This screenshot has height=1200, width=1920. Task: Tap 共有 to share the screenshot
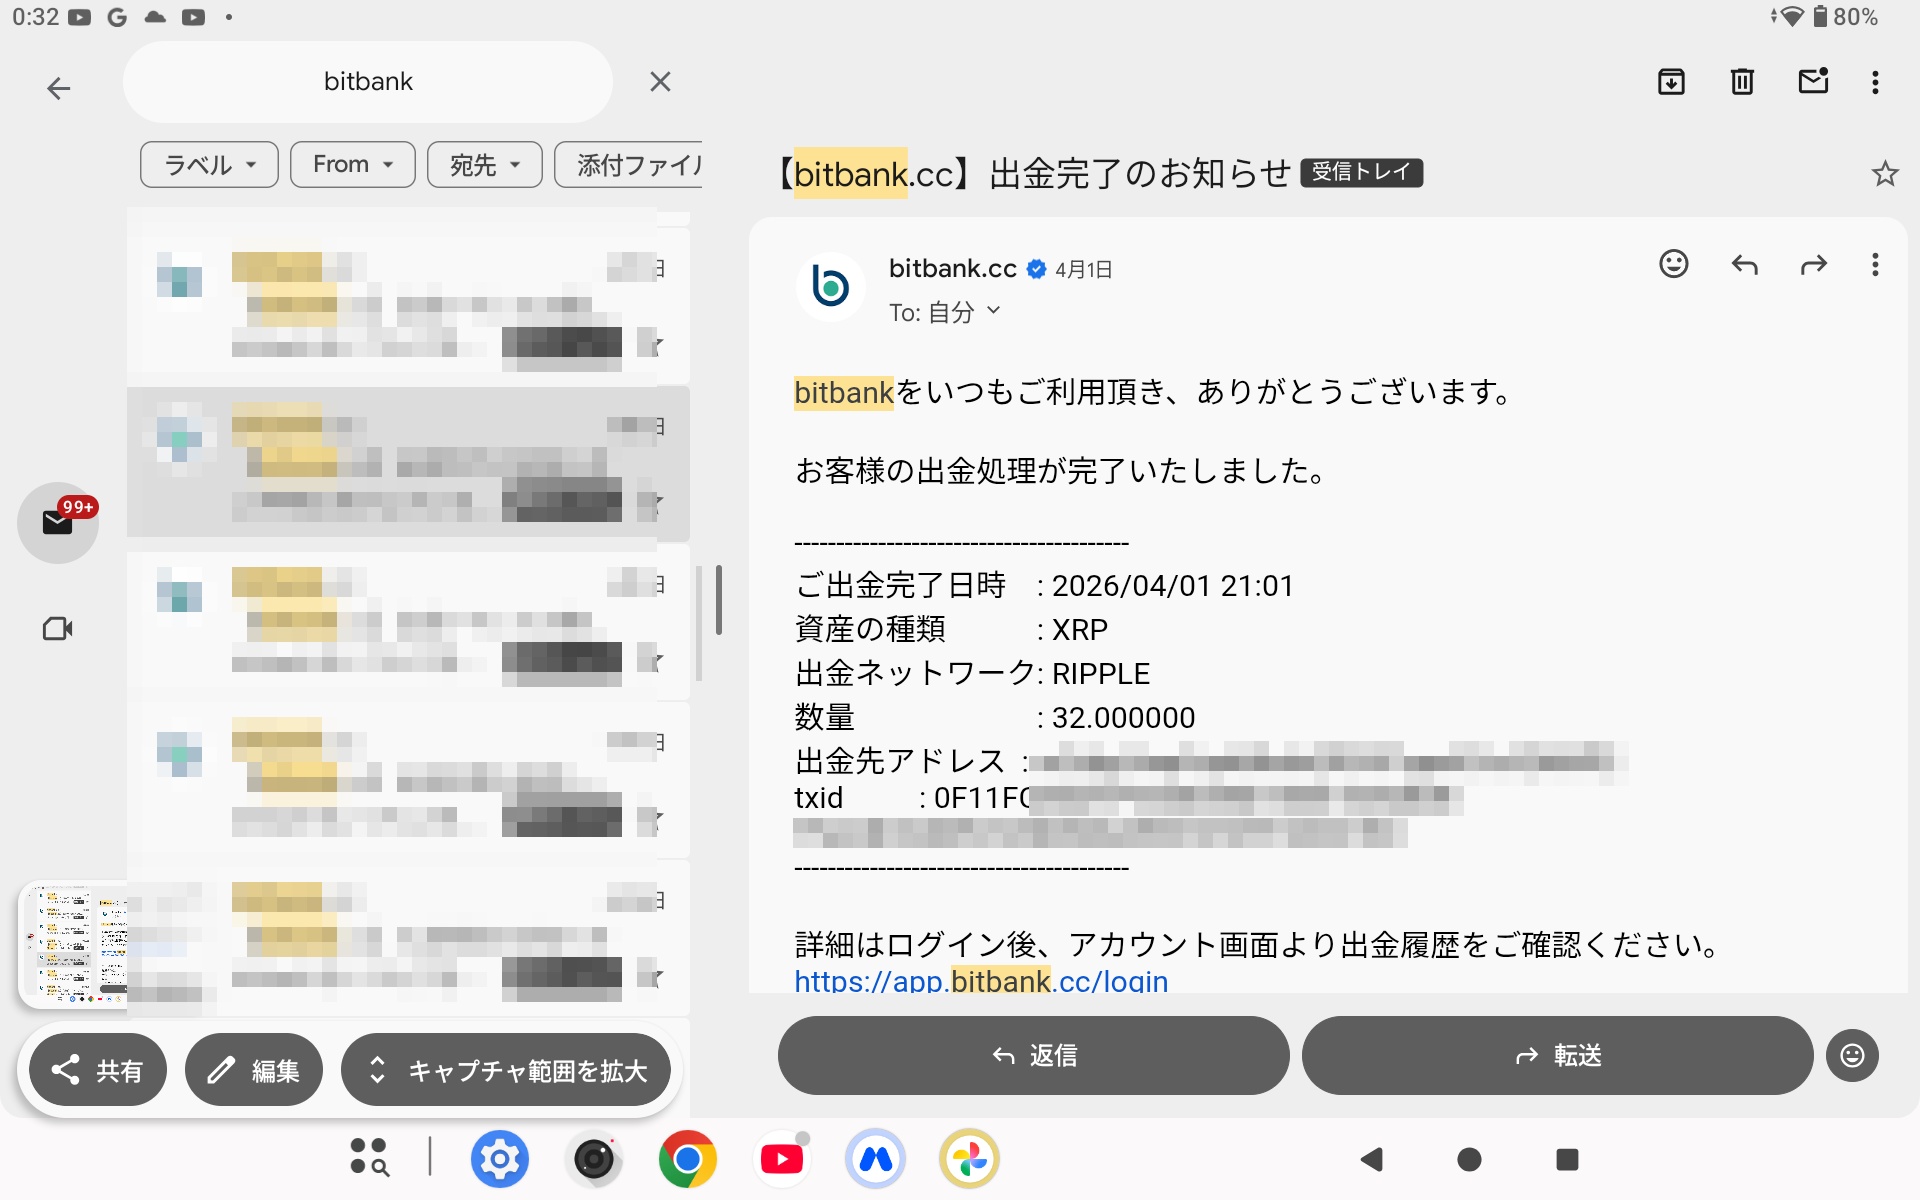coord(98,1070)
